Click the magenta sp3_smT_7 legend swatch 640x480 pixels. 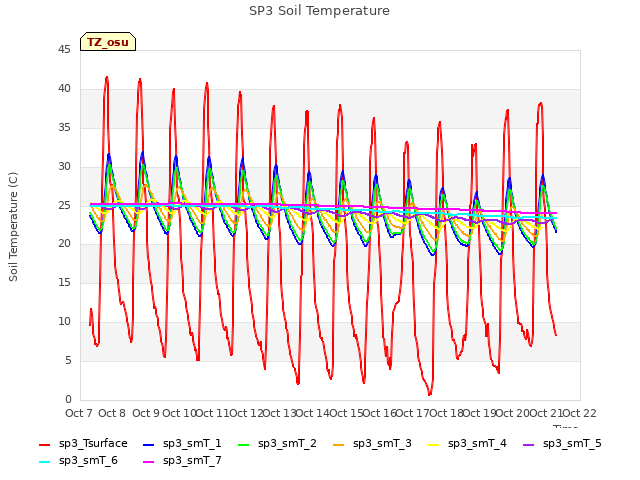pyautogui.click(x=149, y=462)
